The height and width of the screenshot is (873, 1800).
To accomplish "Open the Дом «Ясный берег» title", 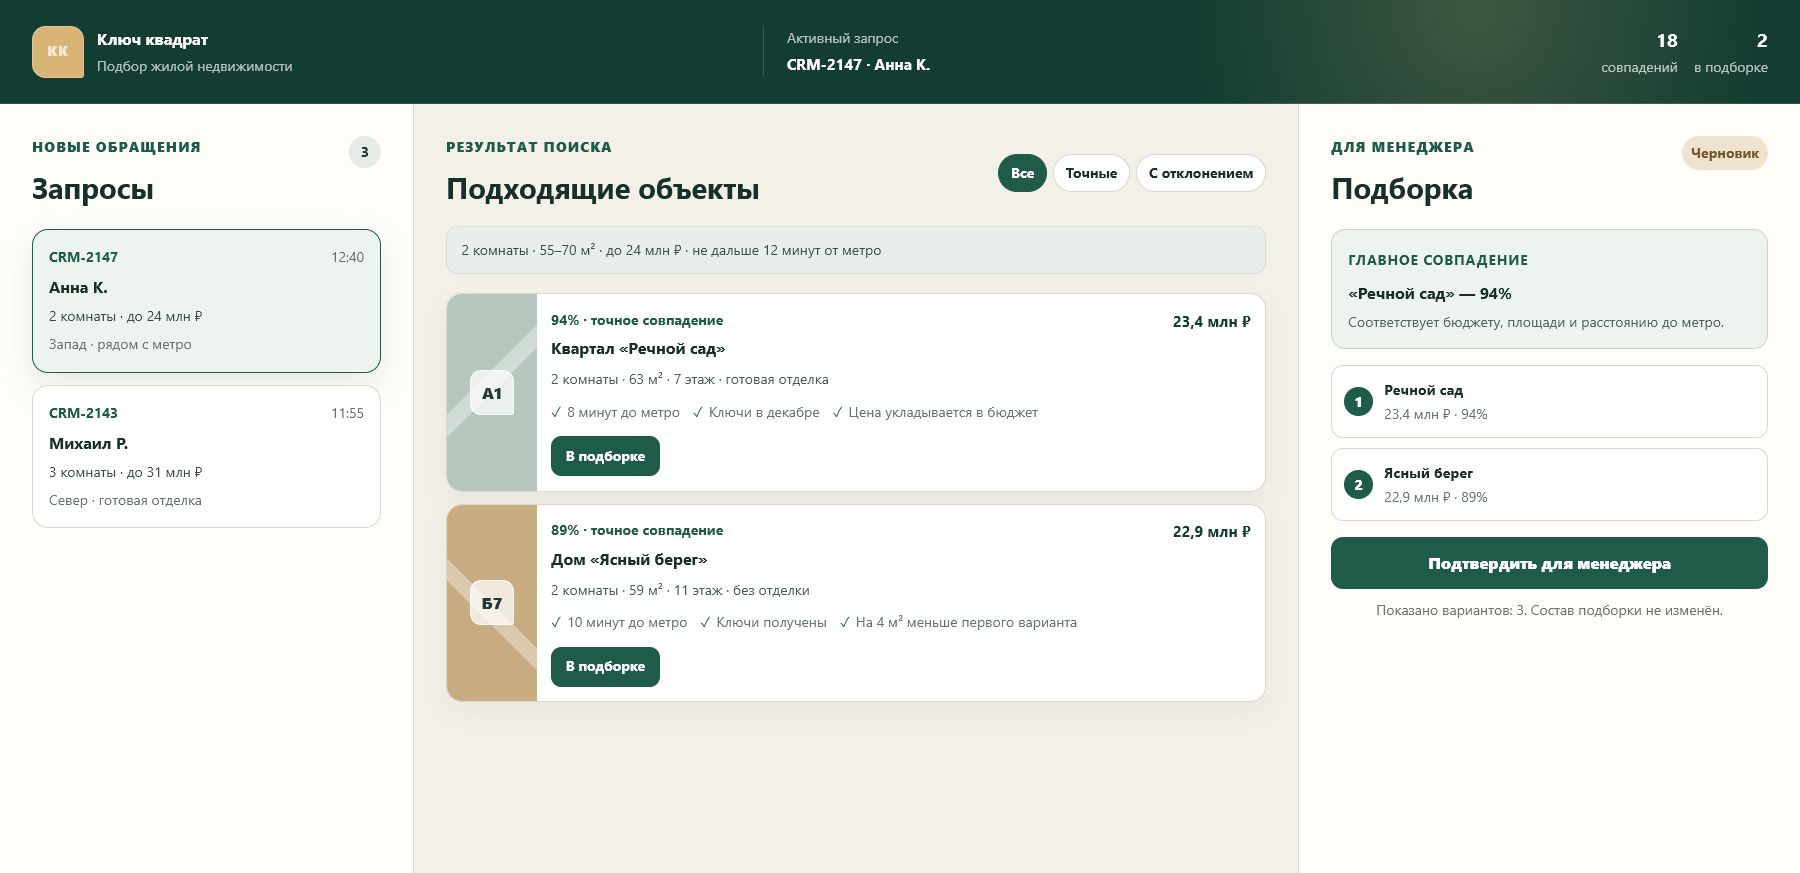I will 629,560.
